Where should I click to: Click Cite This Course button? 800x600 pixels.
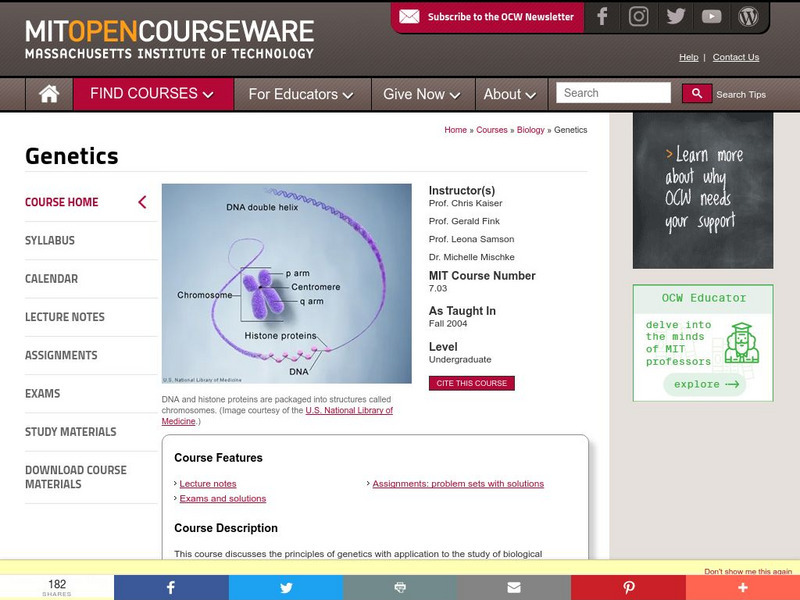point(471,383)
